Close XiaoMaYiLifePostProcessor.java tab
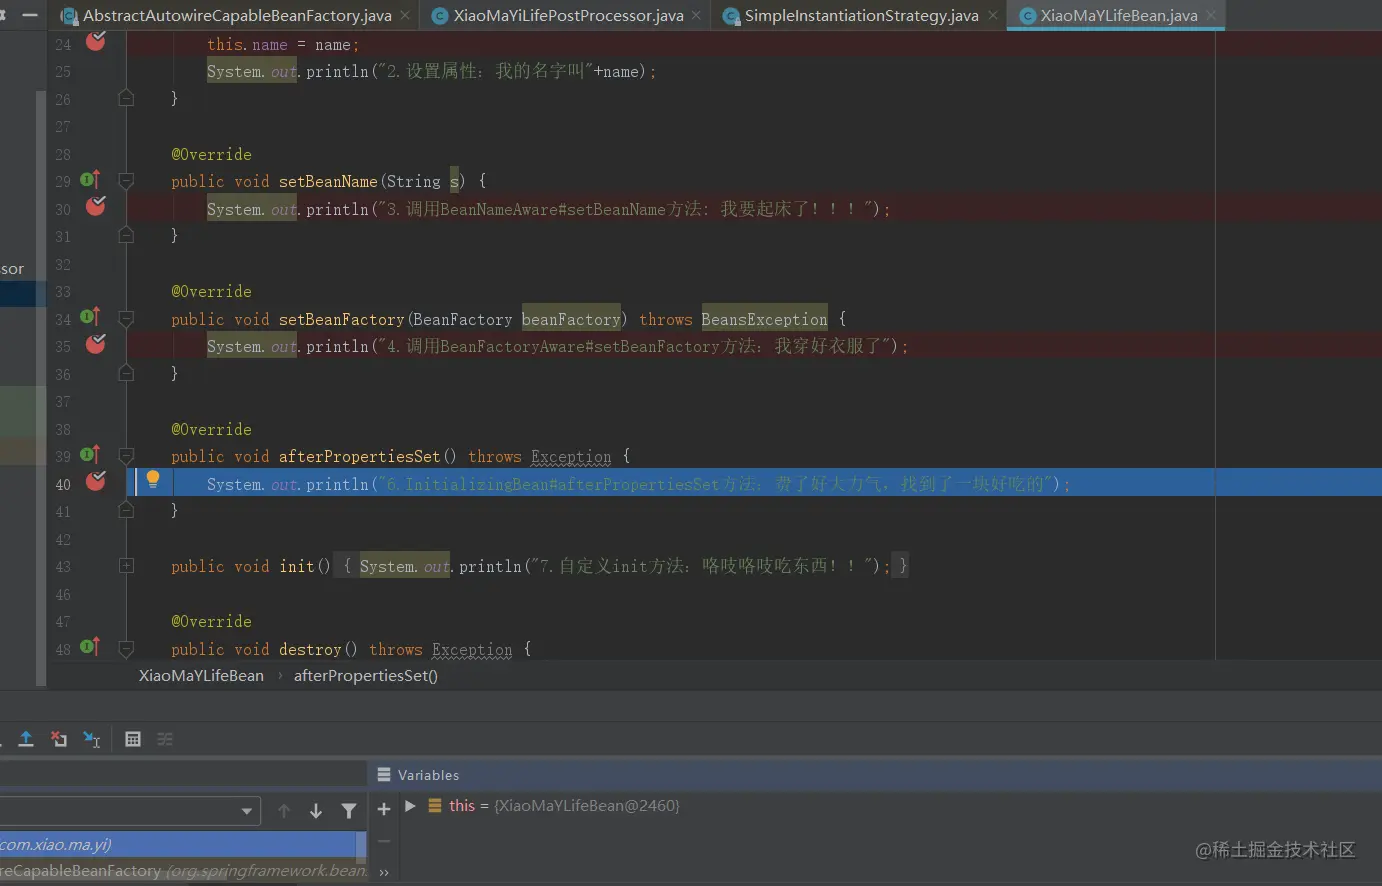 click(696, 15)
